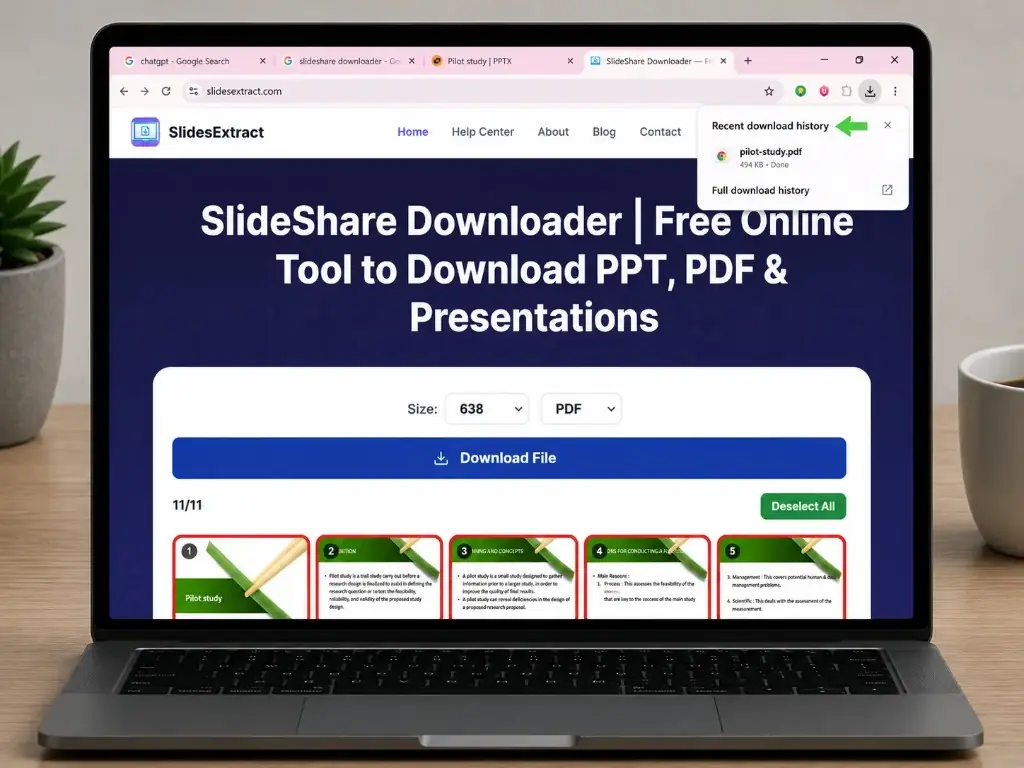Bookmark this page with the star icon
The image size is (1024, 768).
pos(769,91)
